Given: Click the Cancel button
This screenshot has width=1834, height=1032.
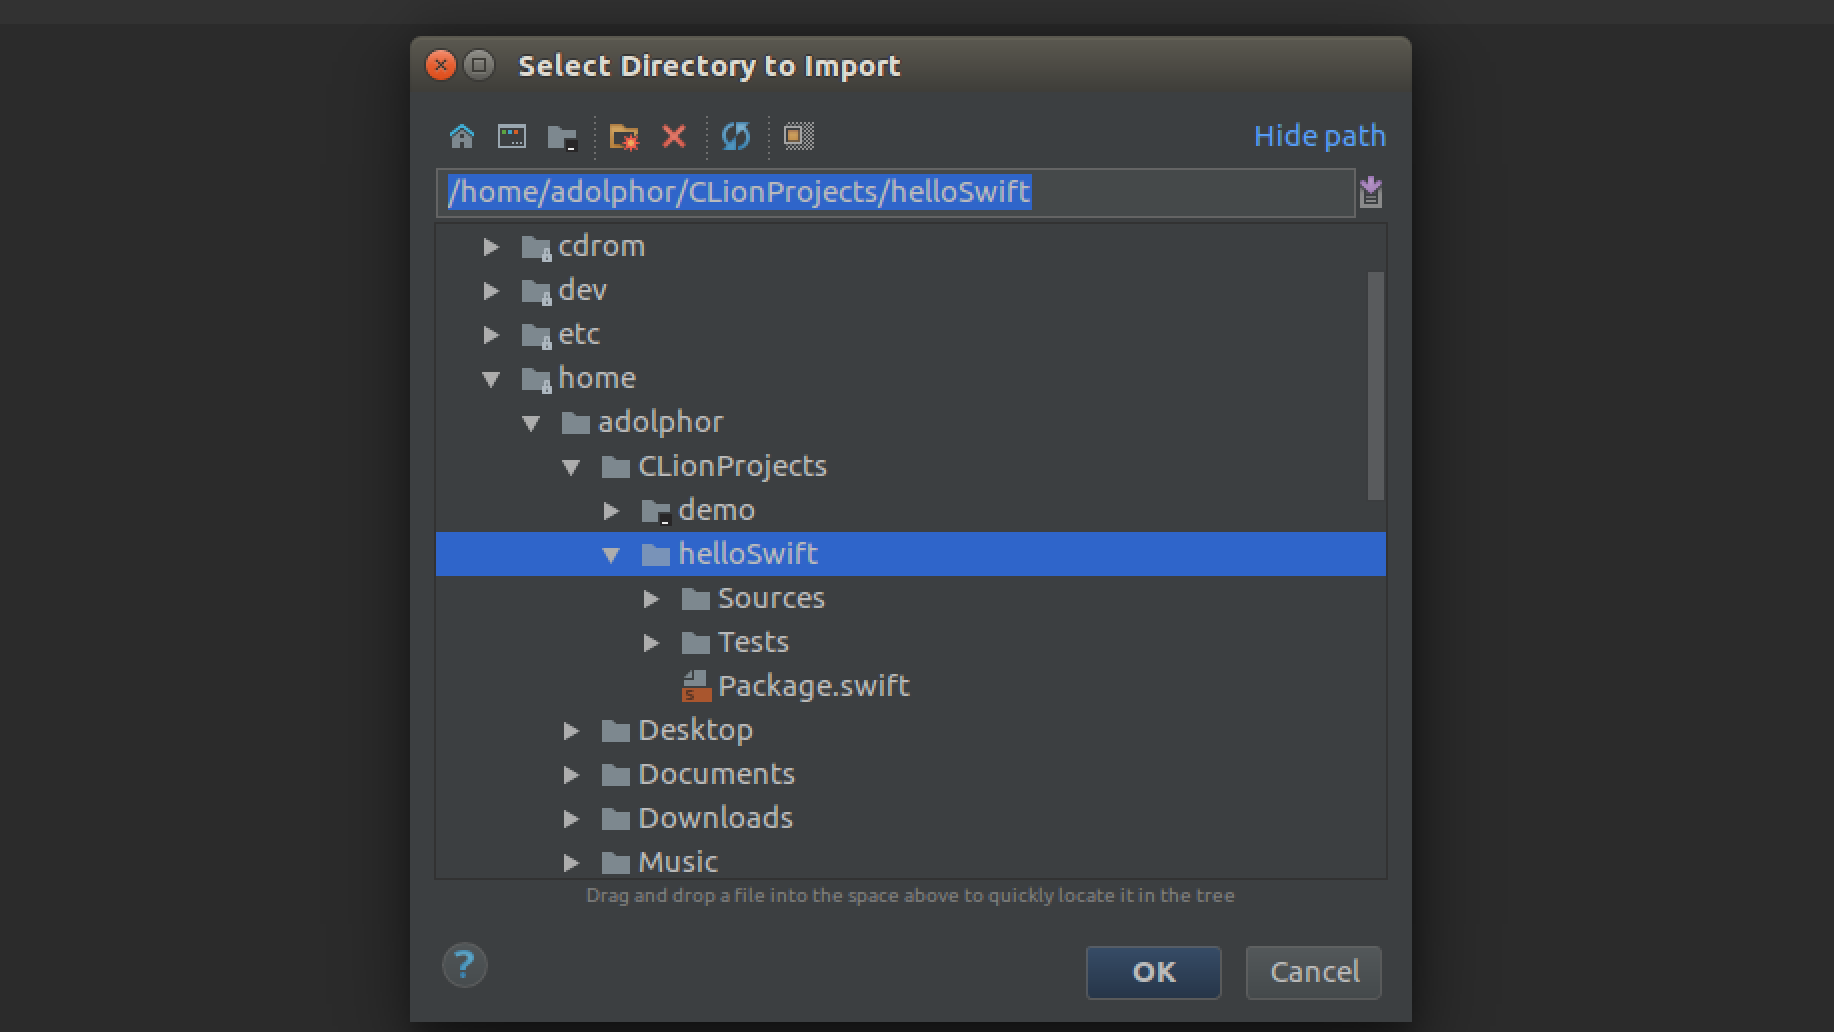Looking at the screenshot, I should tap(1314, 972).
